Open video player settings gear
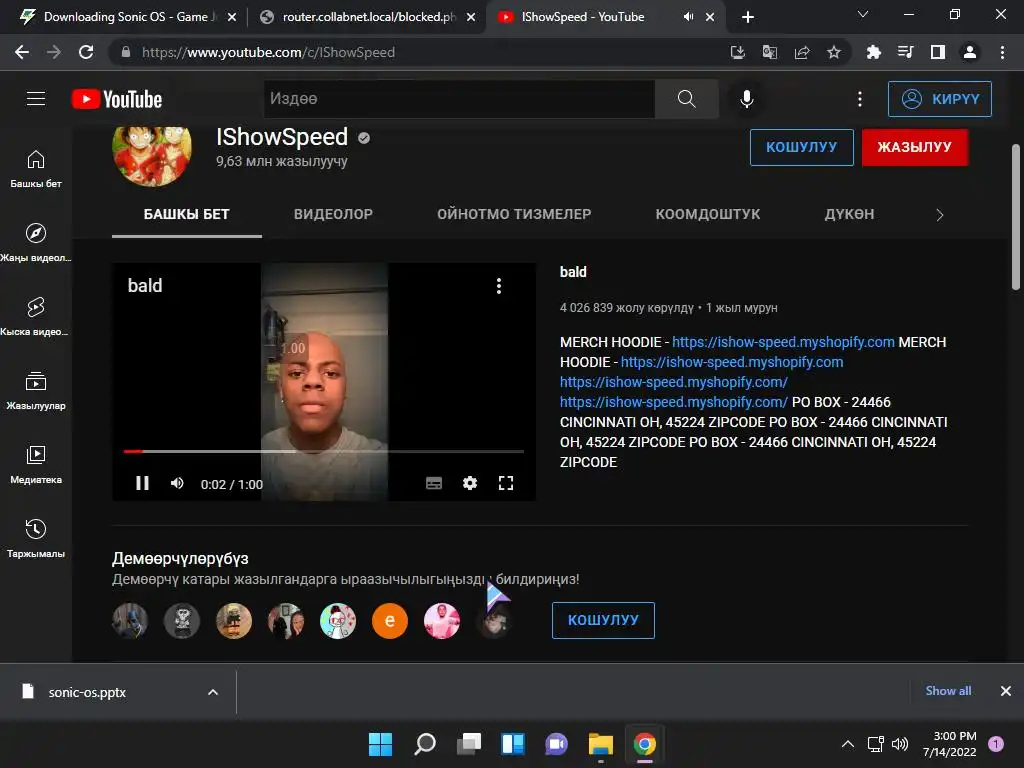 point(470,483)
